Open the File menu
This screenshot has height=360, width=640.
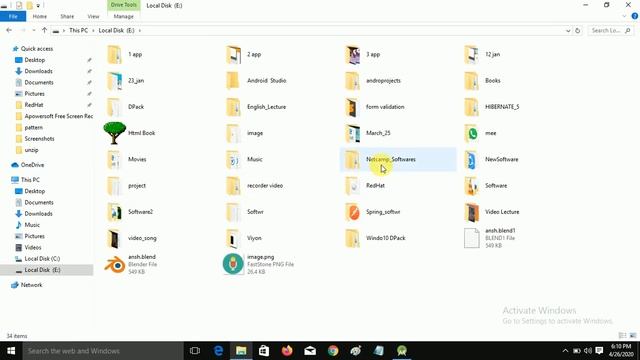click(13, 16)
